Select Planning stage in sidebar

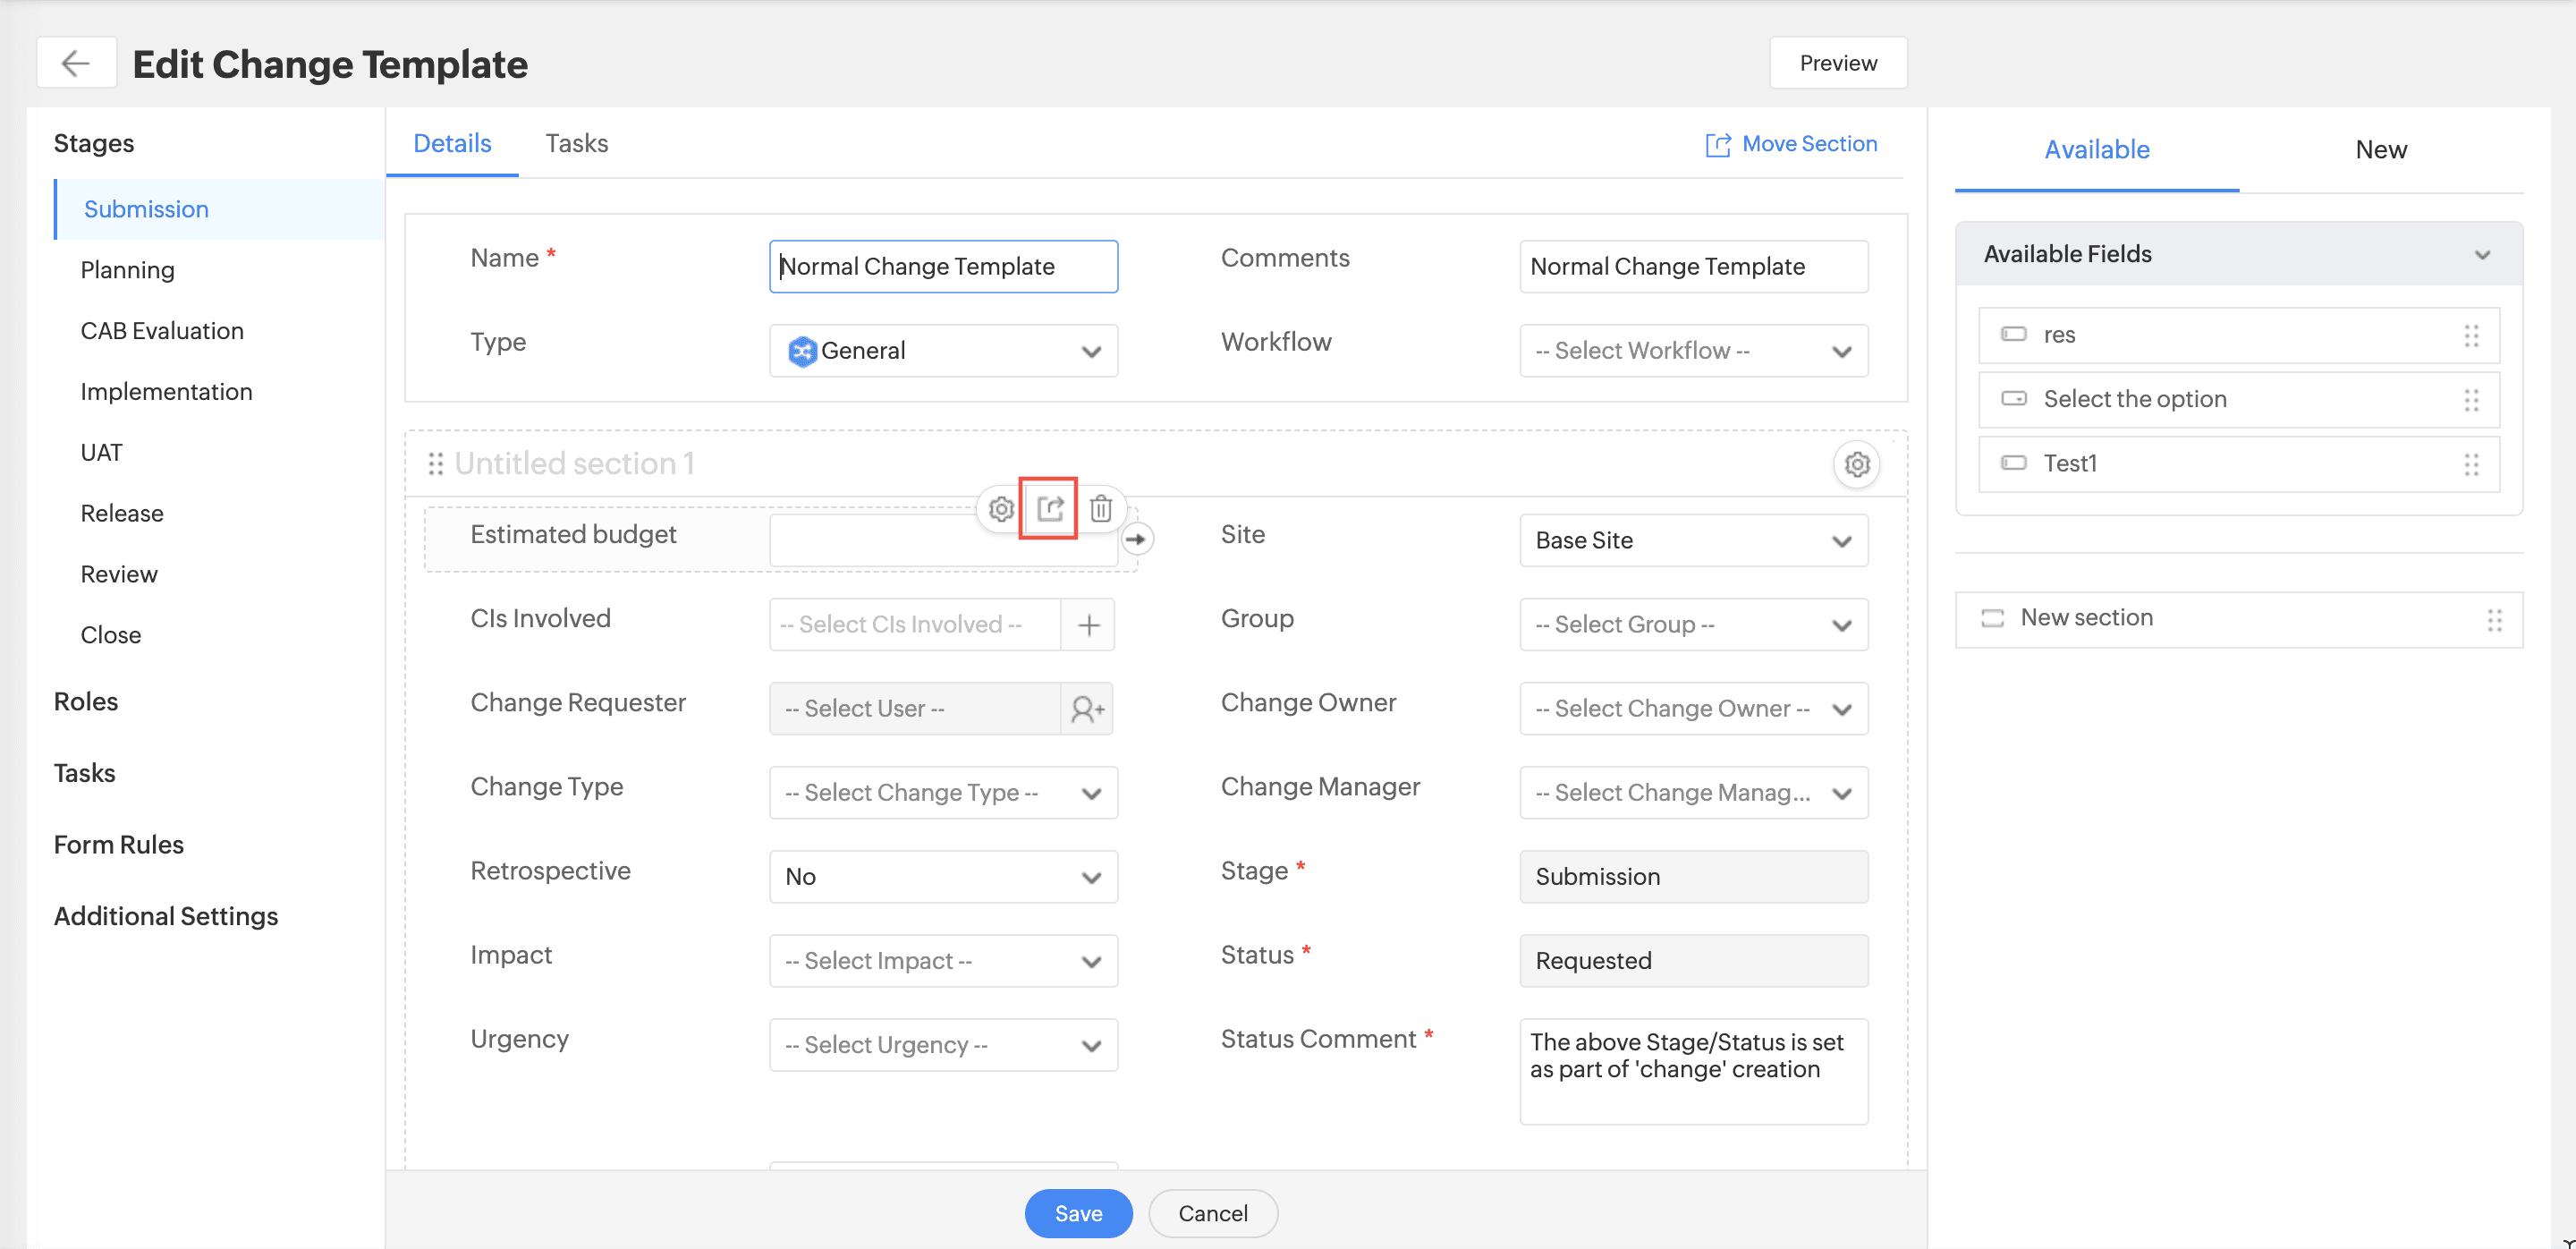(127, 270)
